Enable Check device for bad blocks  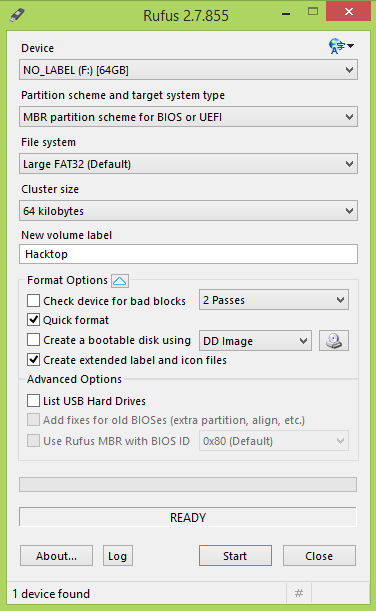coord(34,301)
